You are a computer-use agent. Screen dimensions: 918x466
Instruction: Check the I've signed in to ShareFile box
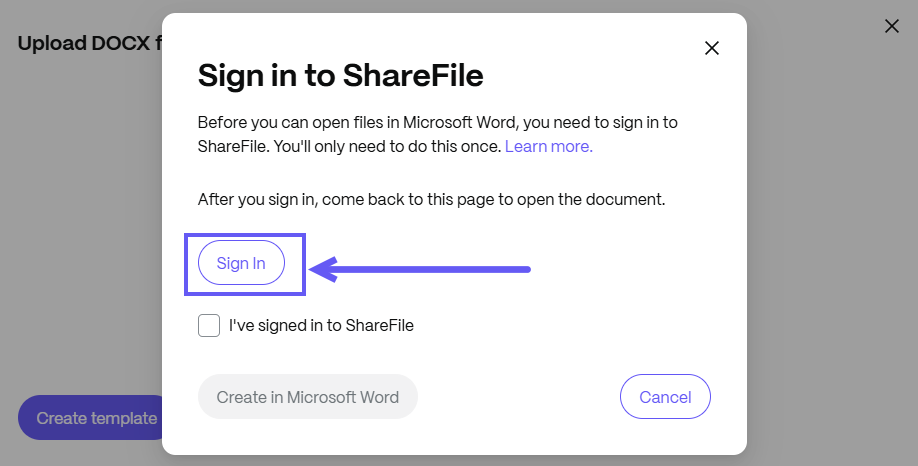[209, 326]
